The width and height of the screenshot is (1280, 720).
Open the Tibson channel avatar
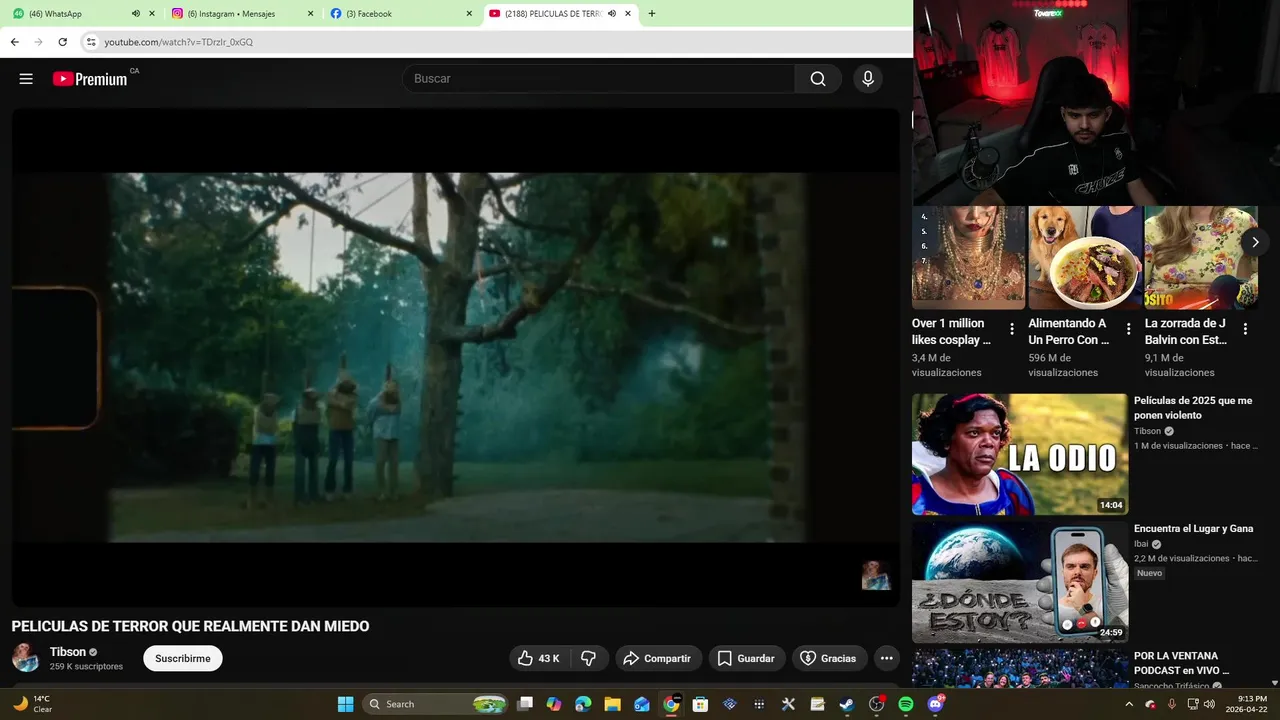(25, 658)
